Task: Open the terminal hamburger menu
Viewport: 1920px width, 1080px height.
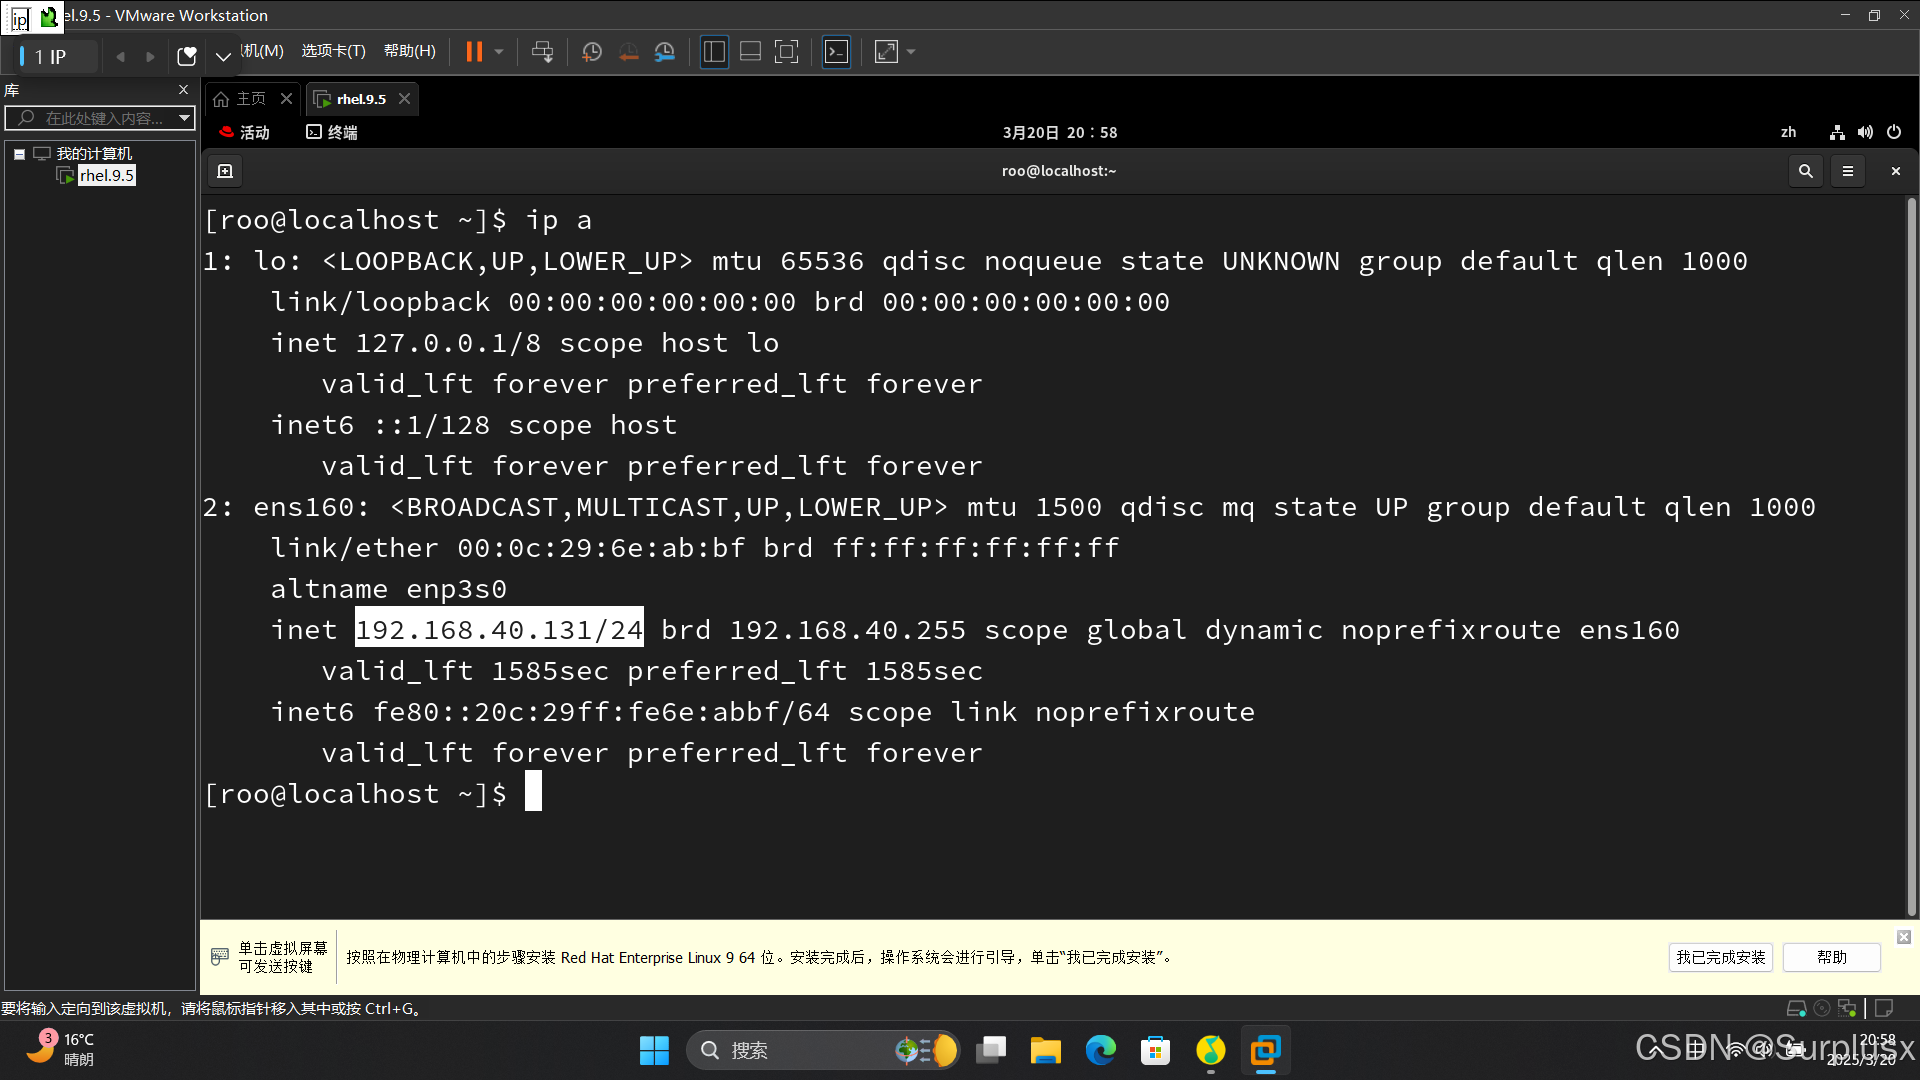Action: tap(1848, 171)
